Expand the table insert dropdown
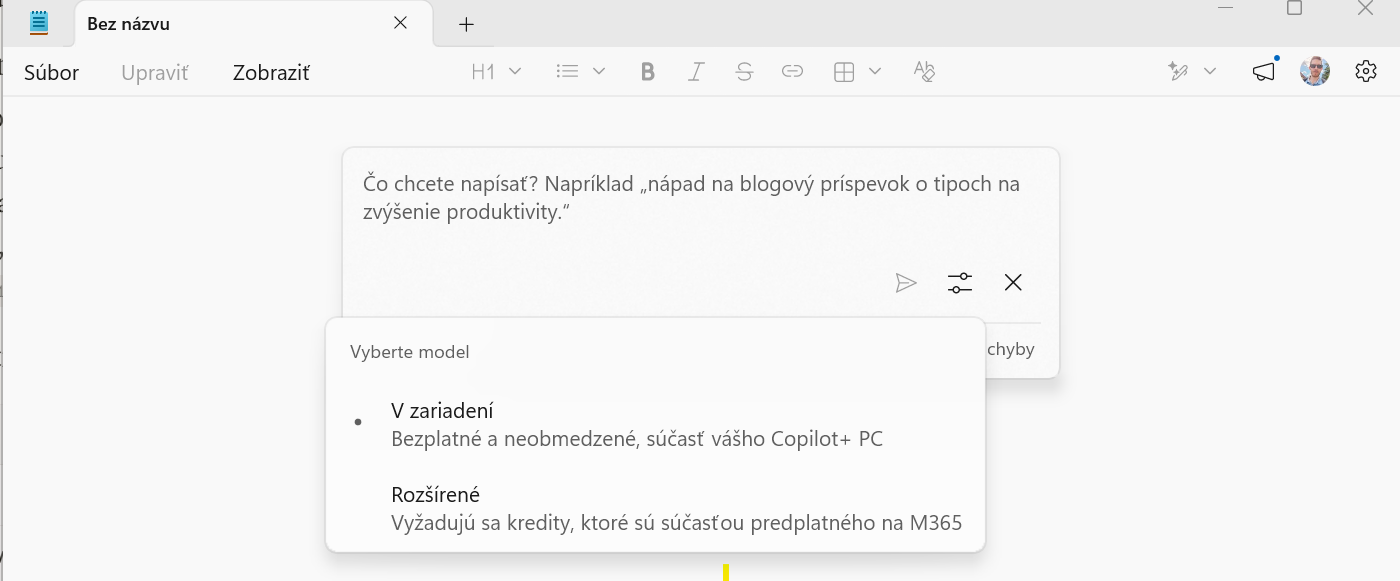This screenshot has height=581, width=1400. click(x=857, y=72)
